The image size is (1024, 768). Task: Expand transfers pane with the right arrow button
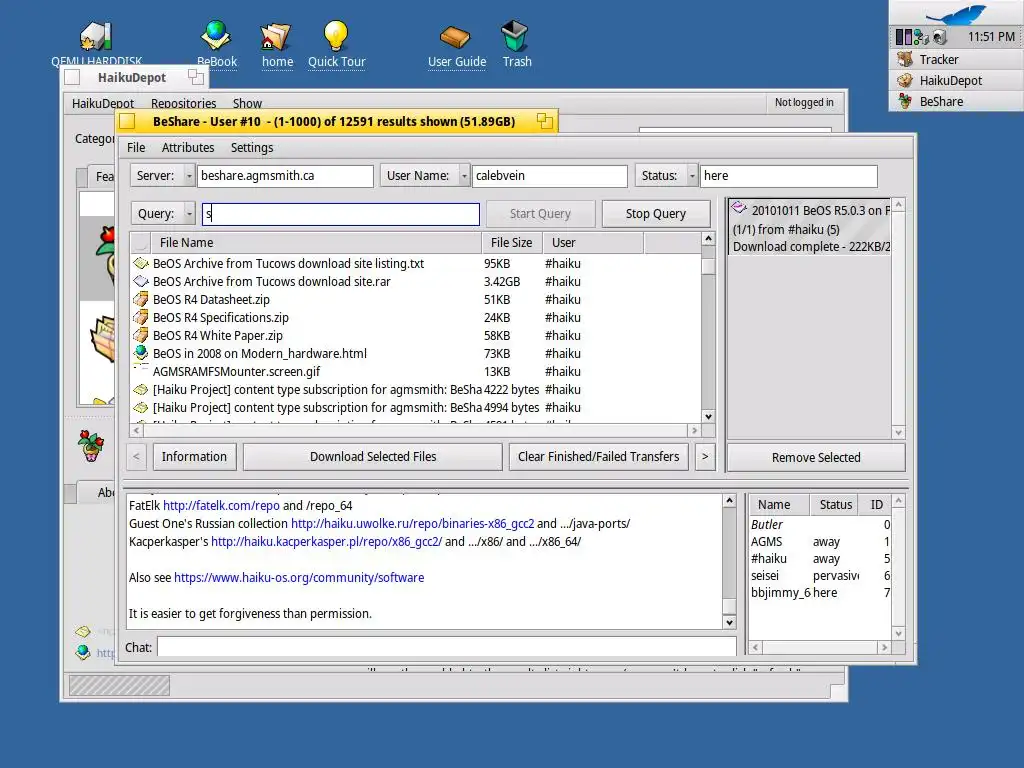pos(705,456)
